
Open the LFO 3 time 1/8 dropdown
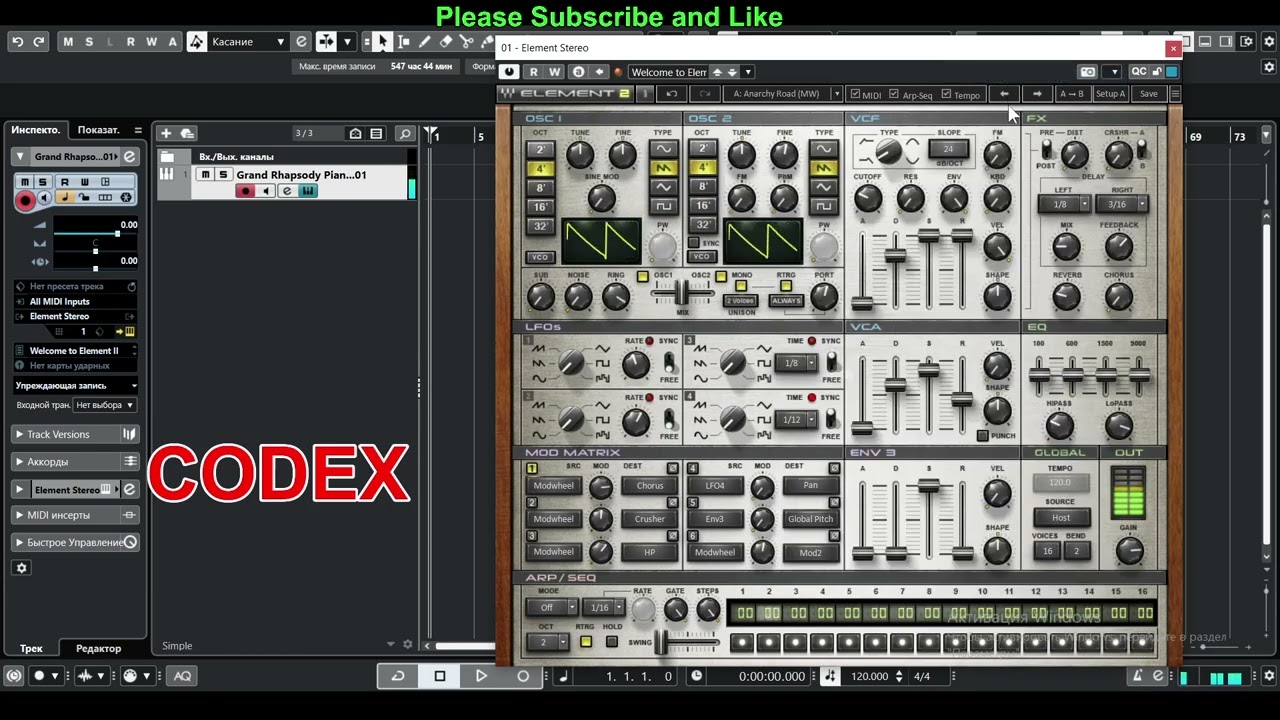[797, 363]
